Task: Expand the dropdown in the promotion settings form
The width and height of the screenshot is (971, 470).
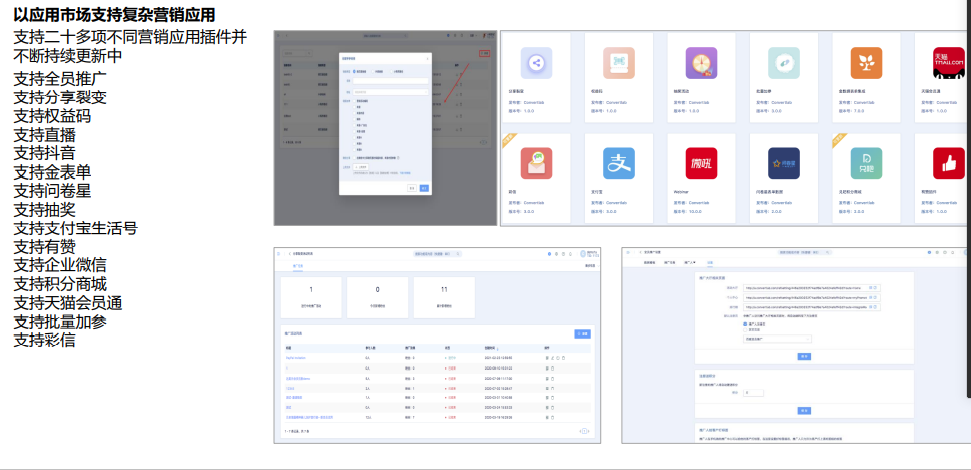Action: [x=777, y=339]
